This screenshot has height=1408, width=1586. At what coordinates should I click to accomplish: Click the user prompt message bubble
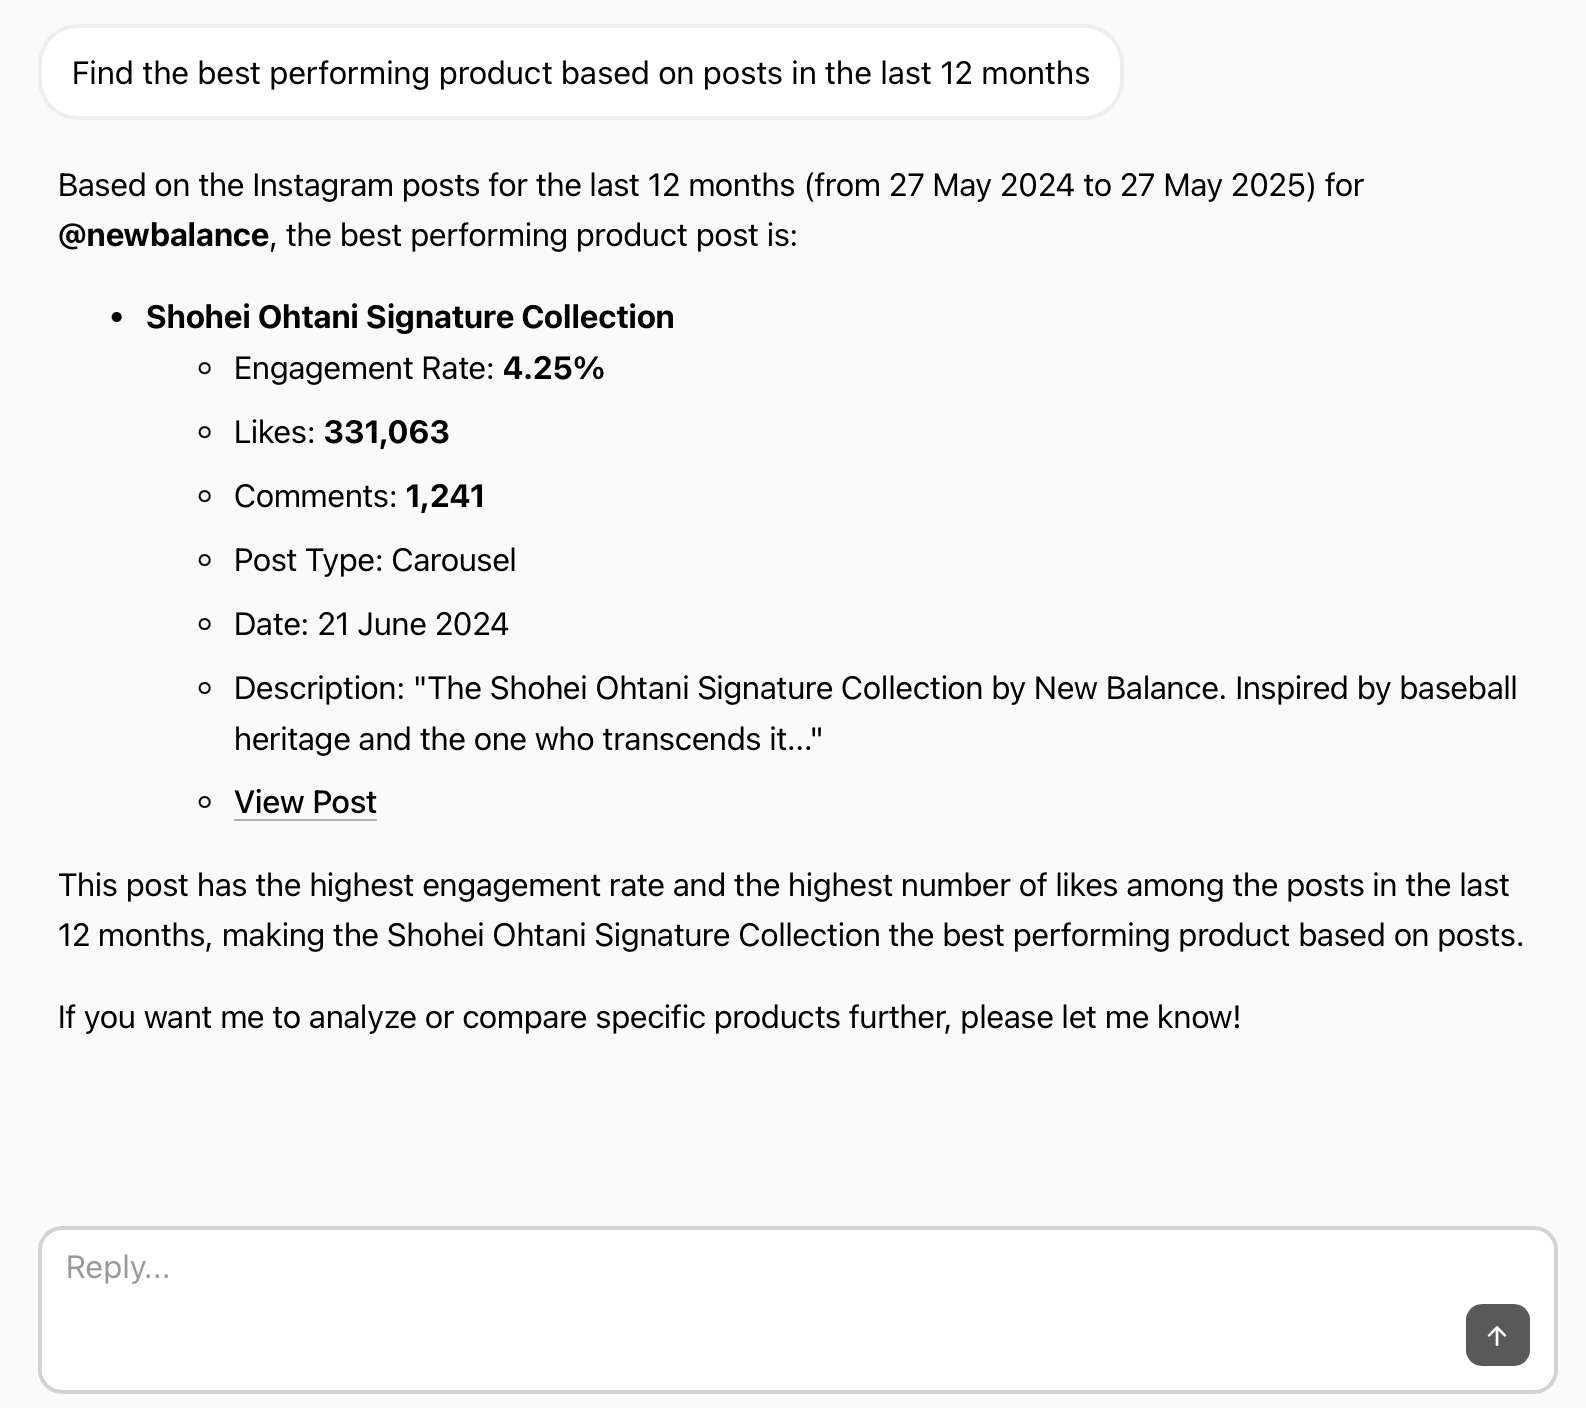point(580,73)
